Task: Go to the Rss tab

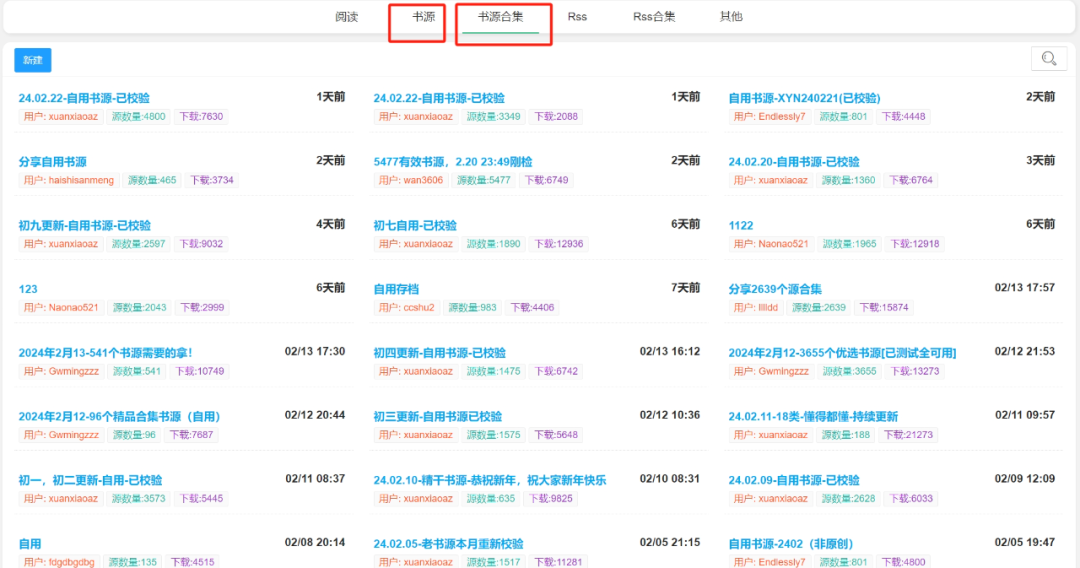Action: 577,17
